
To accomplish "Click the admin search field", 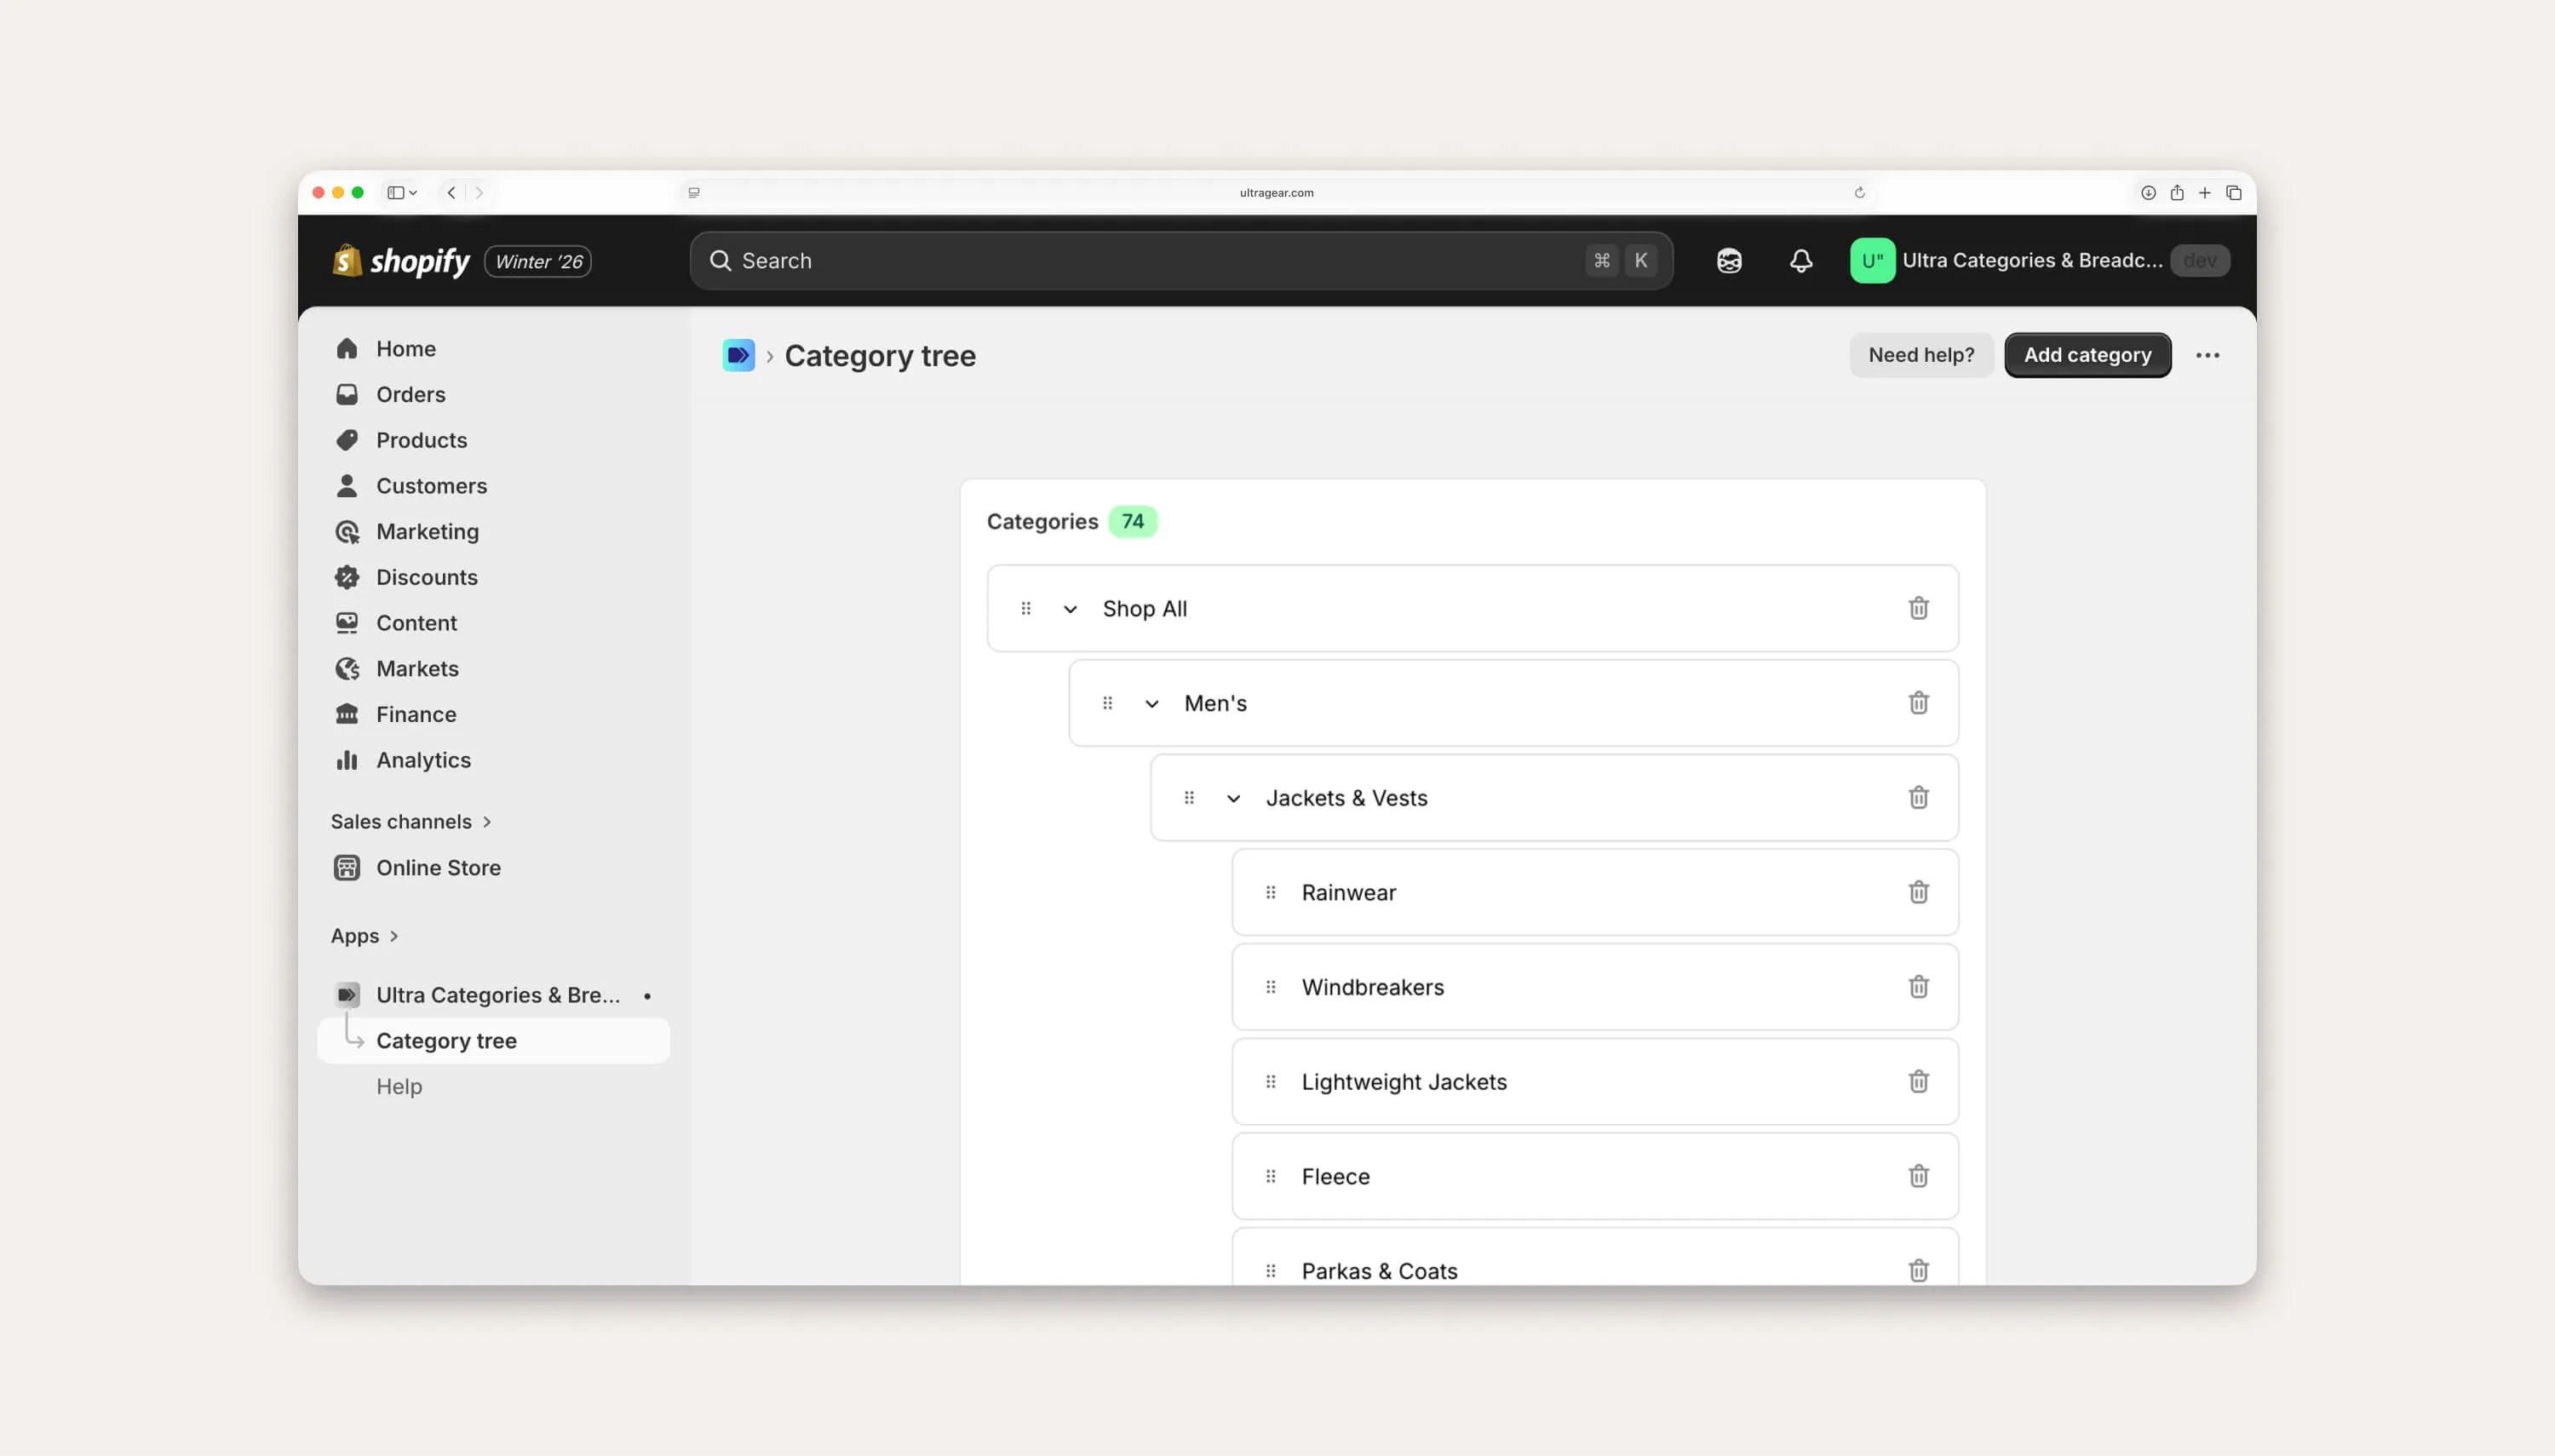I will coord(1100,260).
